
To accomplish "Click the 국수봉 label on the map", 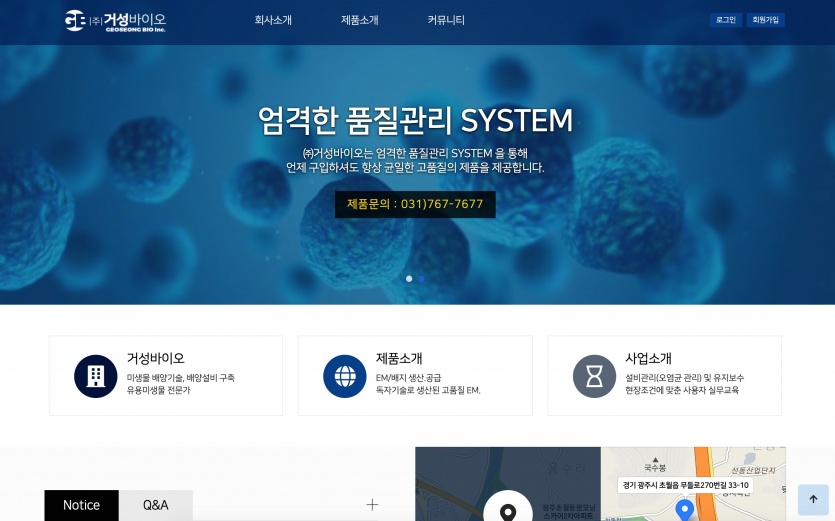I will [655, 468].
